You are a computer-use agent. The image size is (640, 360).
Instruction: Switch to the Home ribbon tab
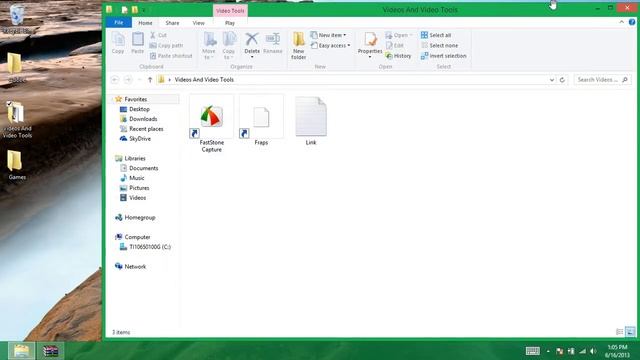coord(145,23)
